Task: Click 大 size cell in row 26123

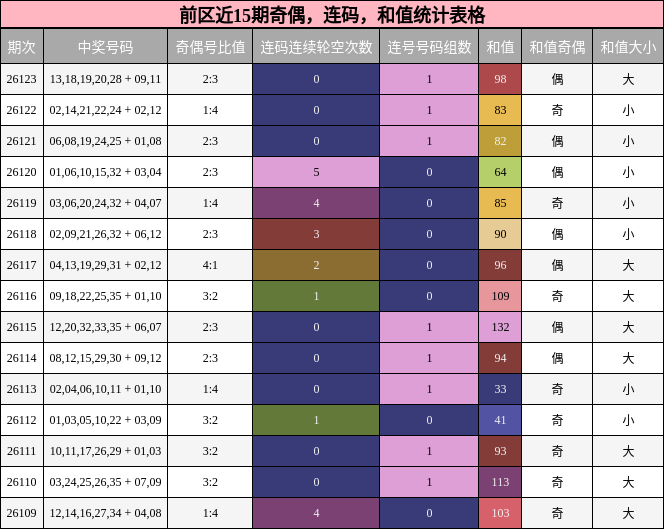Action: 628,79
